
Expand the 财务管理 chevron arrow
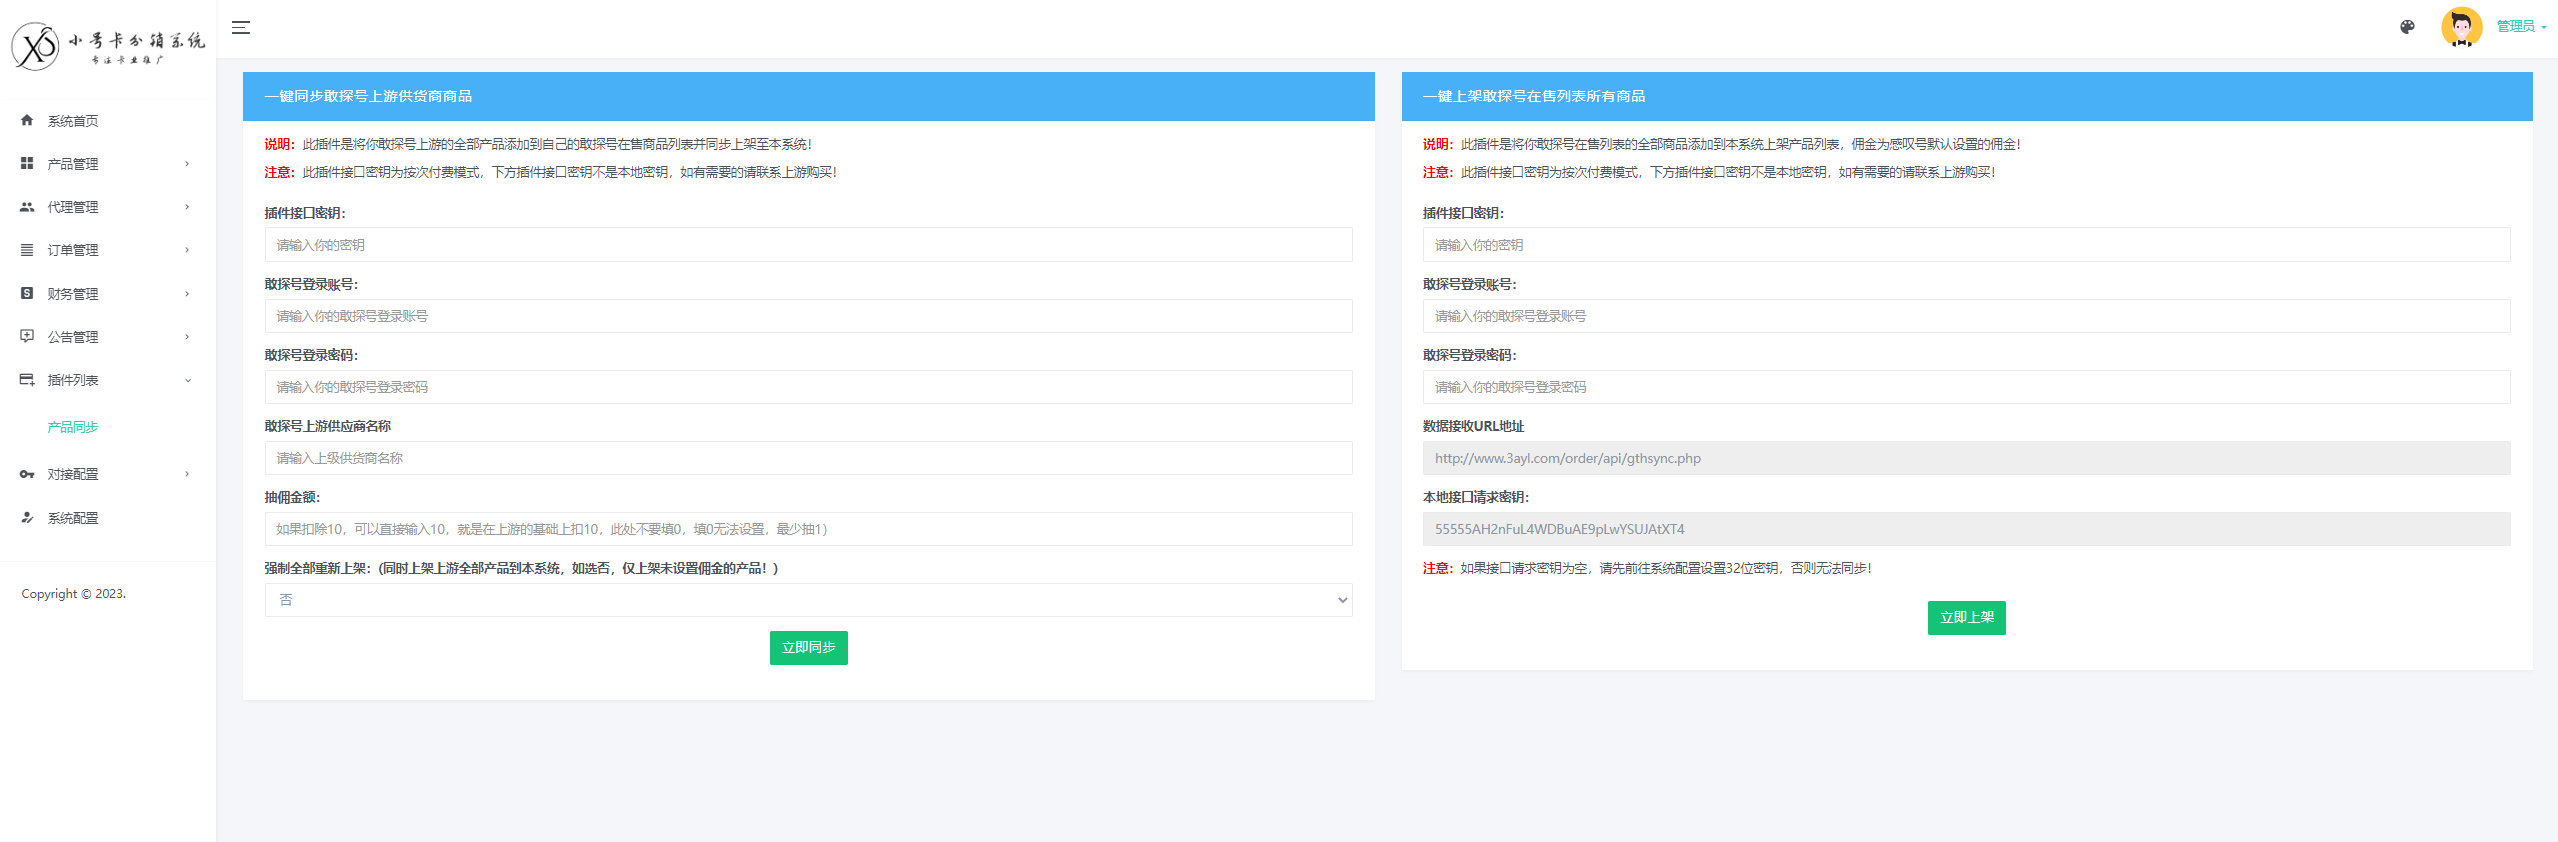(187, 294)
